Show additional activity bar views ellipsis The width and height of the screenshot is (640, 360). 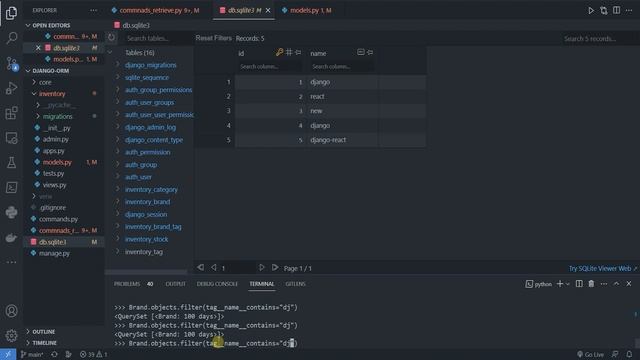pyautogui.click(x=11, y=262)
